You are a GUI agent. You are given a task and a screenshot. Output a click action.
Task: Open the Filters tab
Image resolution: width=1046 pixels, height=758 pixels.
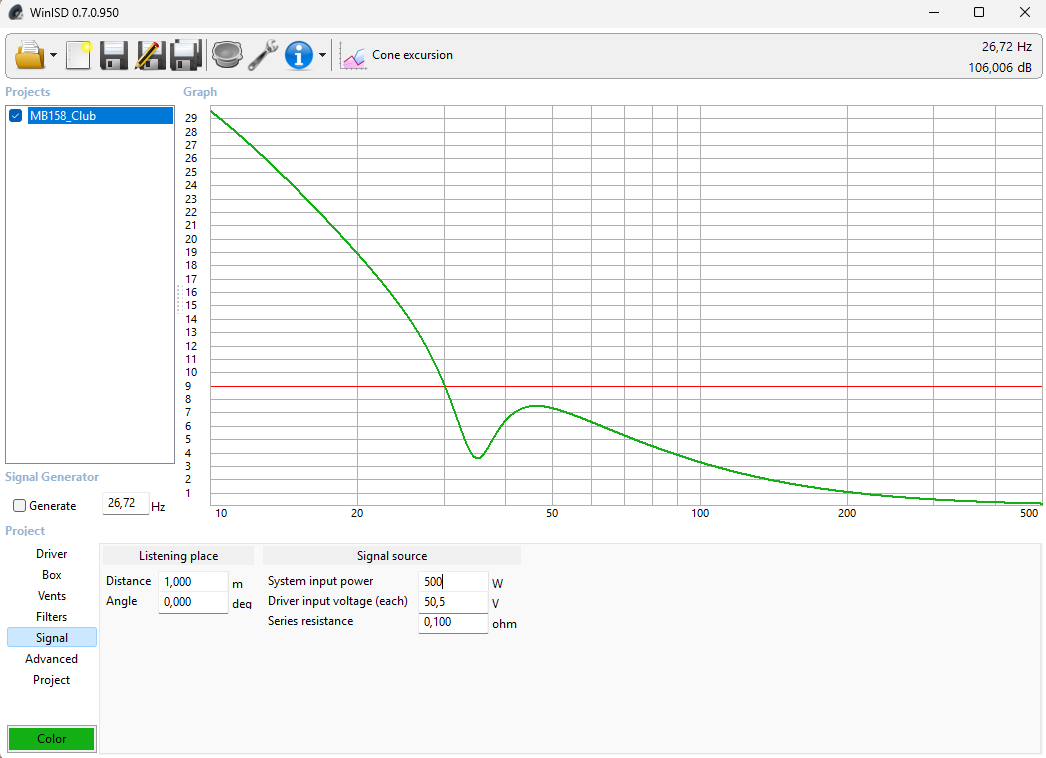[51, 617]
